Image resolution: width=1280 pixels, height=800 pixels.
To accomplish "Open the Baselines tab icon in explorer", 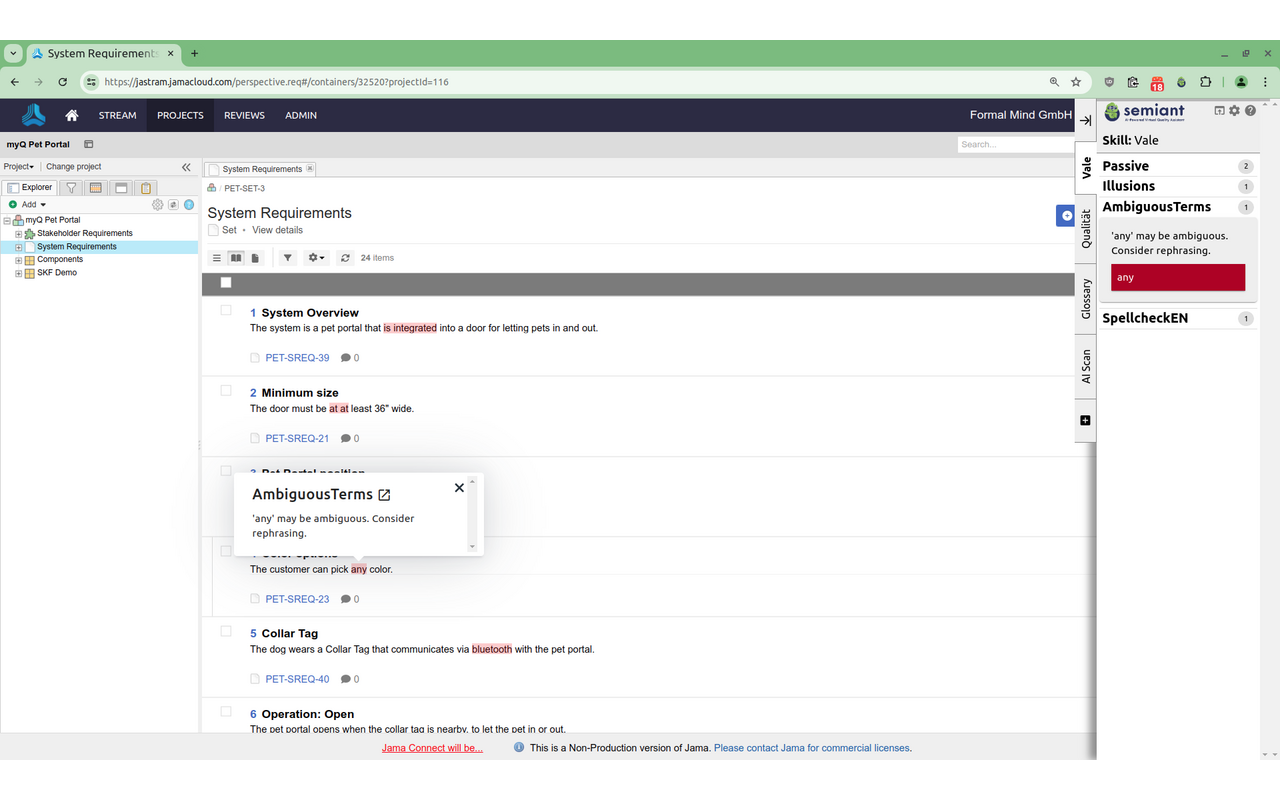I will tap(121, 187).
